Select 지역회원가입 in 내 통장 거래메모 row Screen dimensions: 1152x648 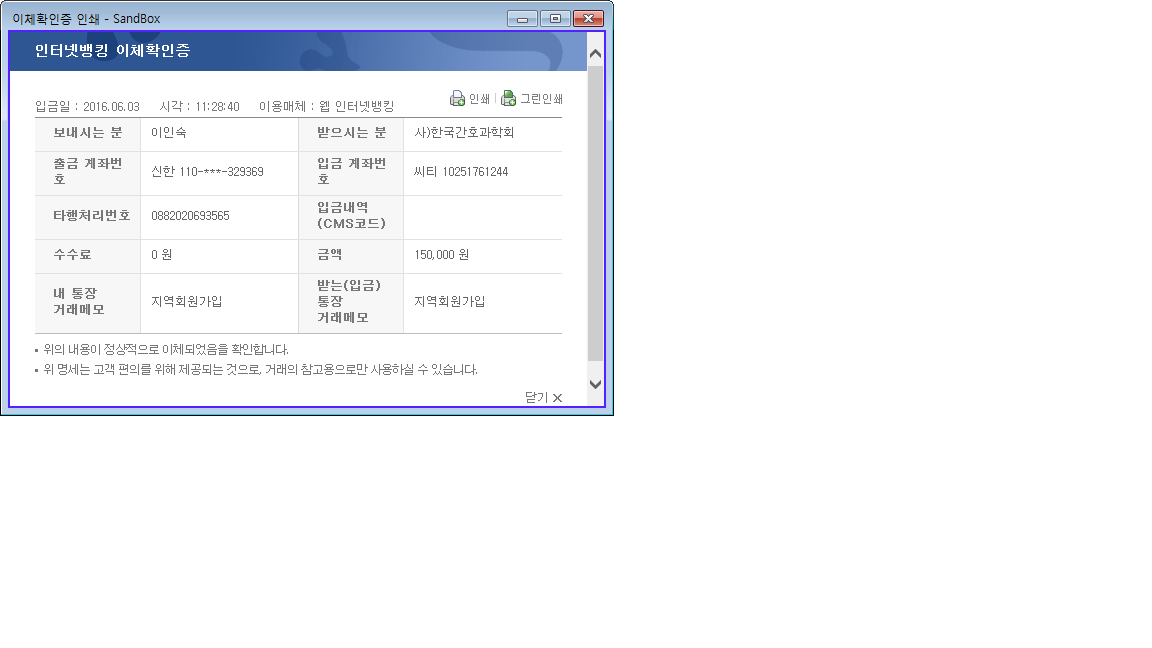(187, 301)
